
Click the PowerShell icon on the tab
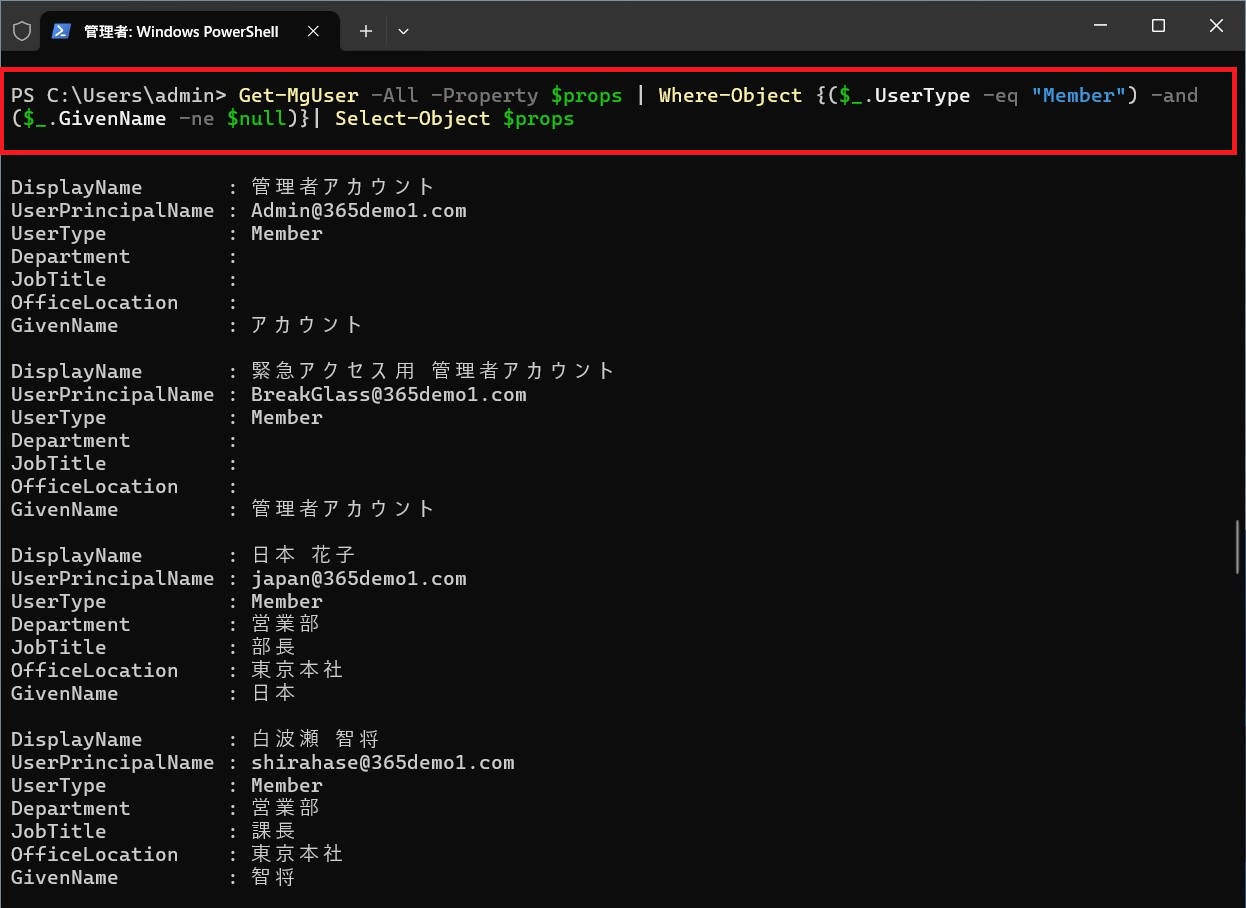point(61,31)
